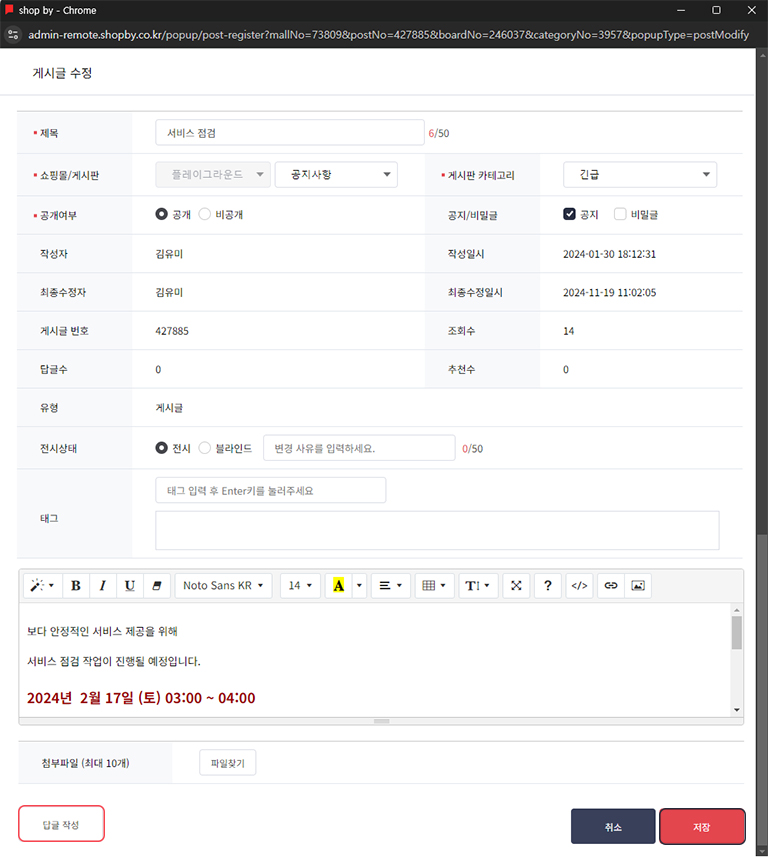Click editor line 서비스 점검 작업이 진행될 예정입니다
768x857 pixels.
tap(114, 661)
